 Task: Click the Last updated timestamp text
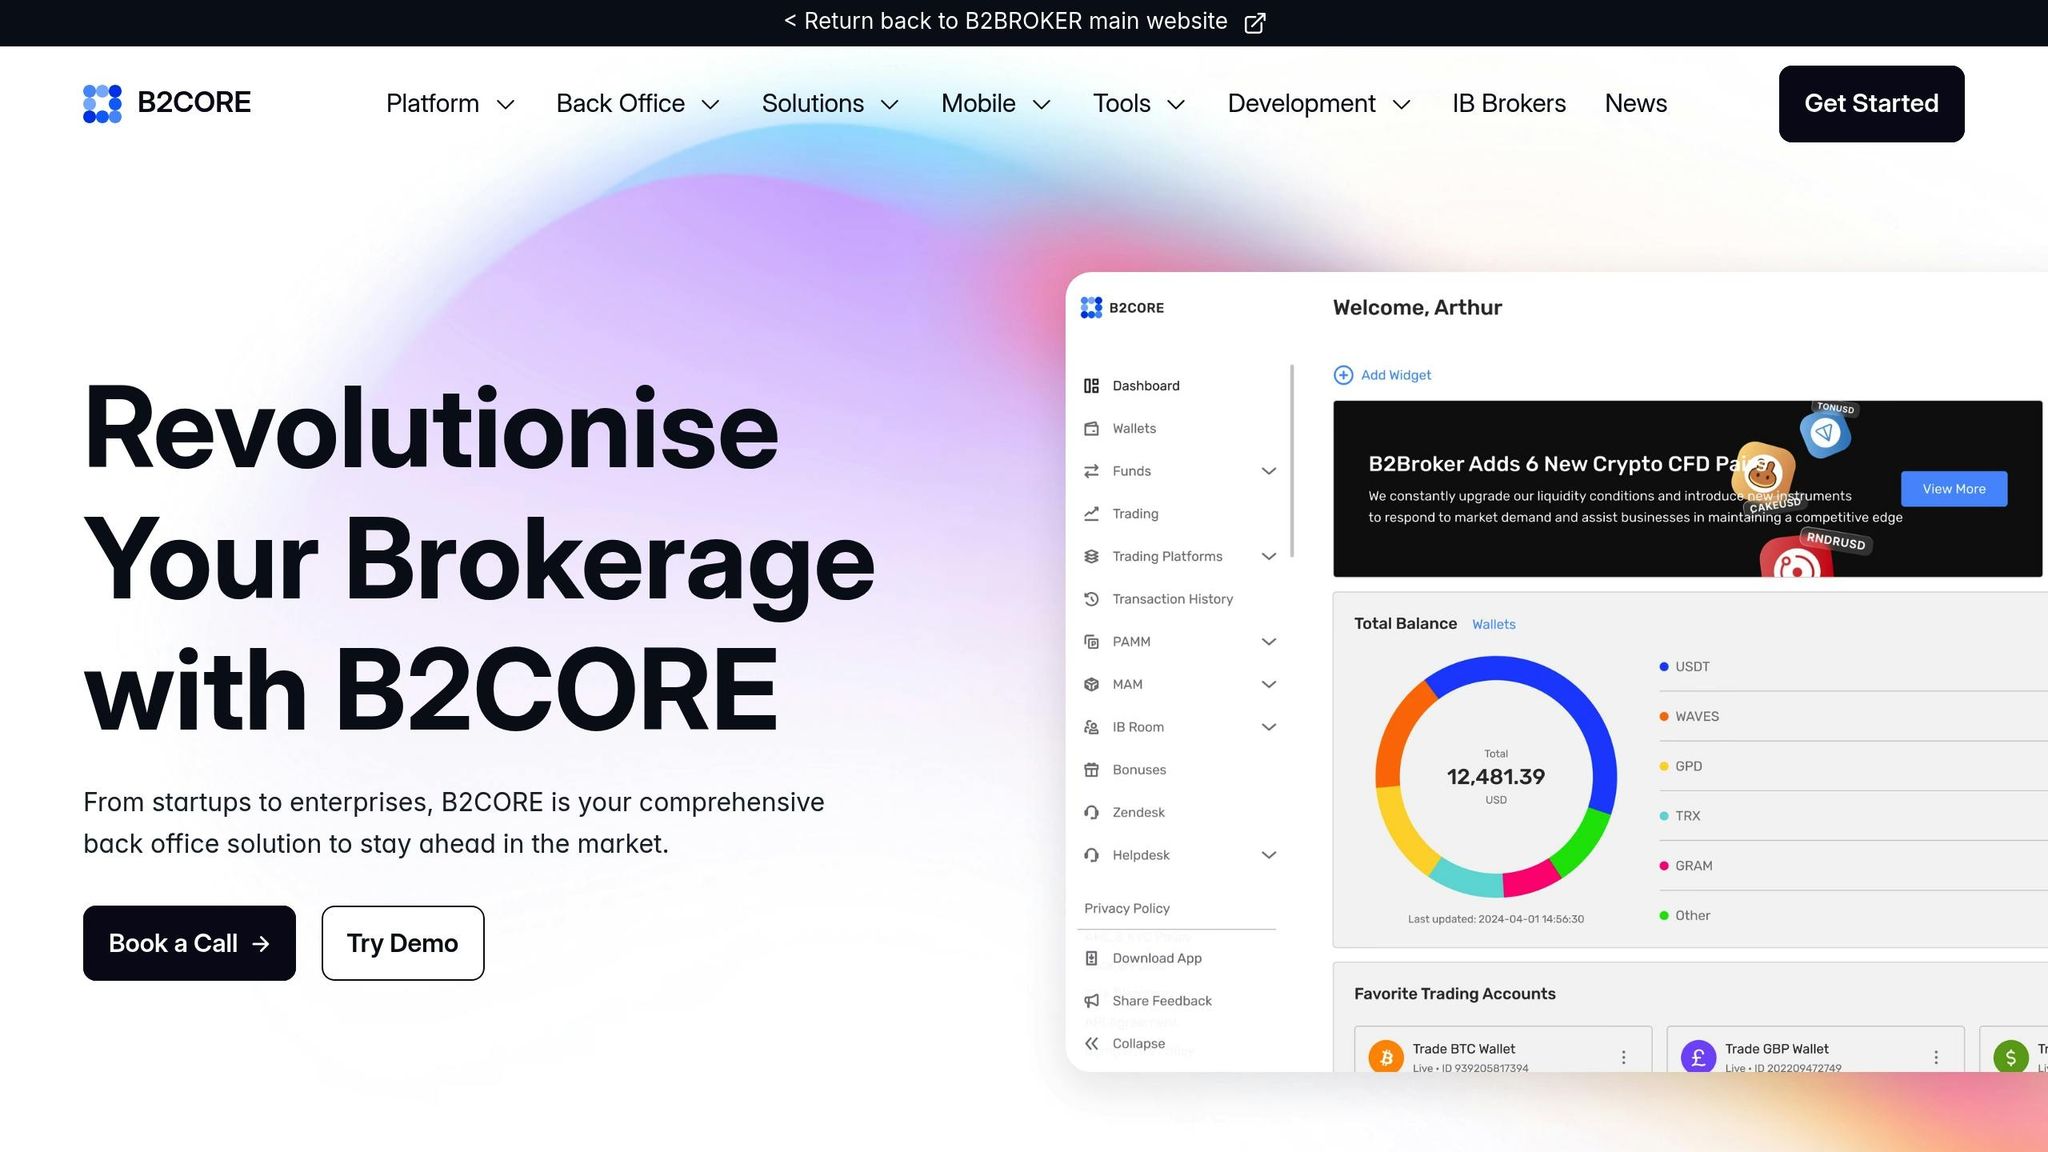[x=1496, y=919]
